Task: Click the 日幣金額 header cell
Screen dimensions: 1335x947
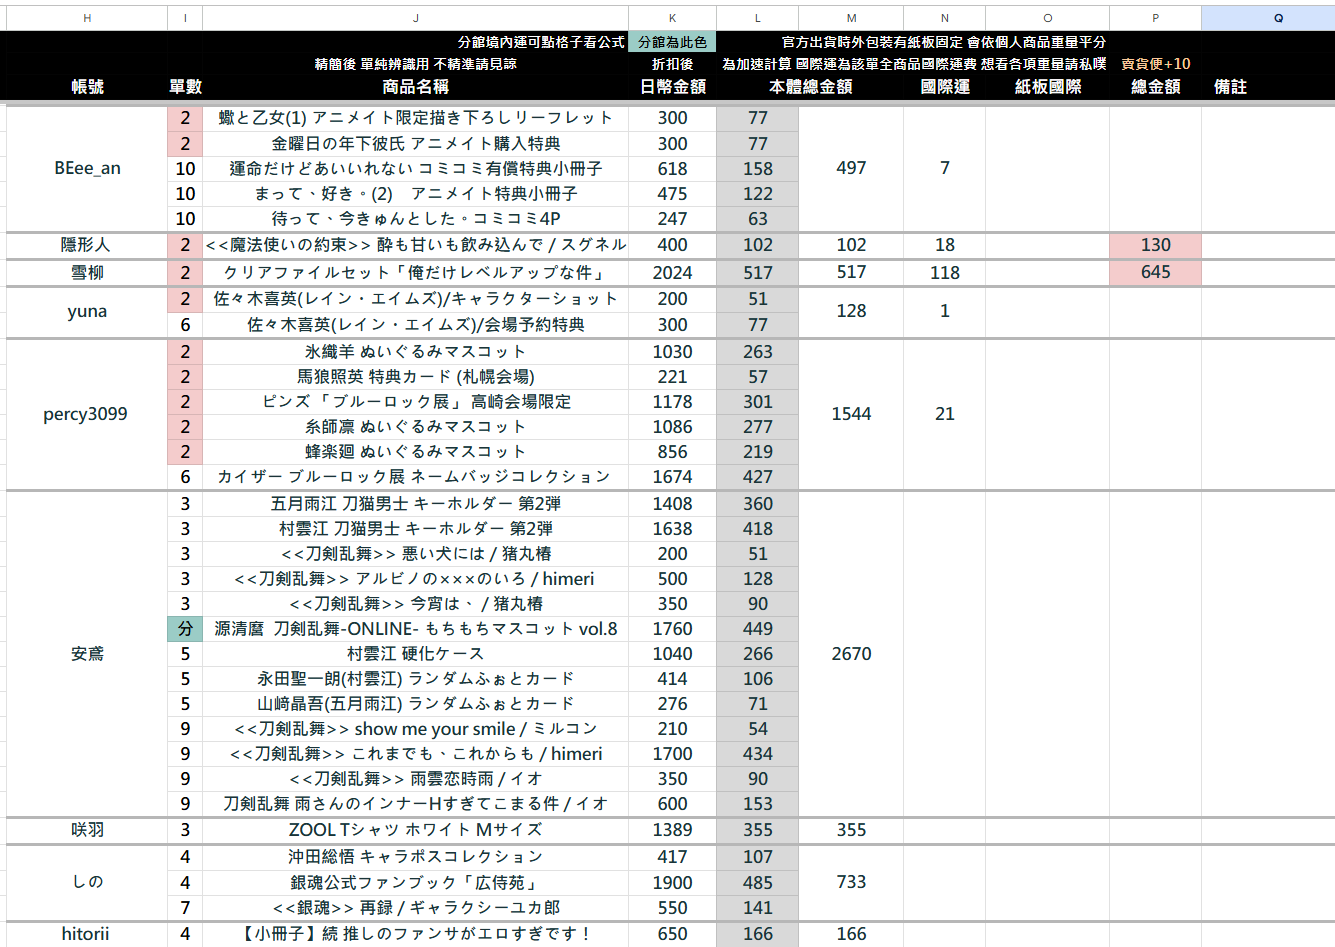Action: point(672,87)
